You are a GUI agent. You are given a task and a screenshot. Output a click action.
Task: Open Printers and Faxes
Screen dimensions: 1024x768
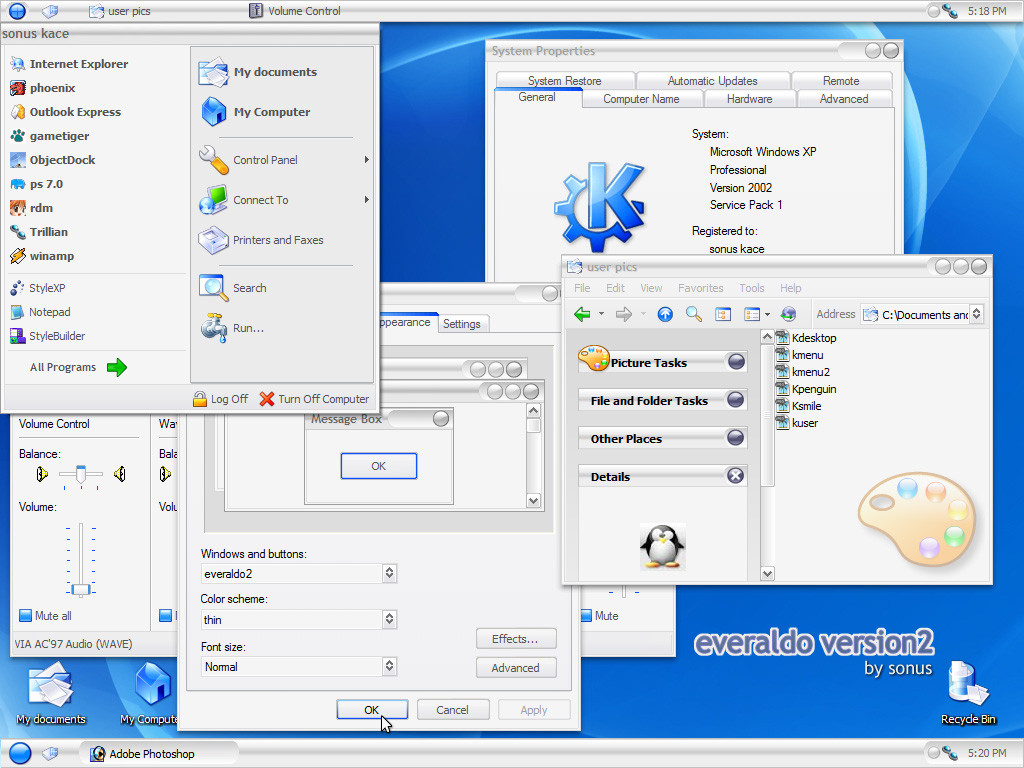click(x=261, y=240)
